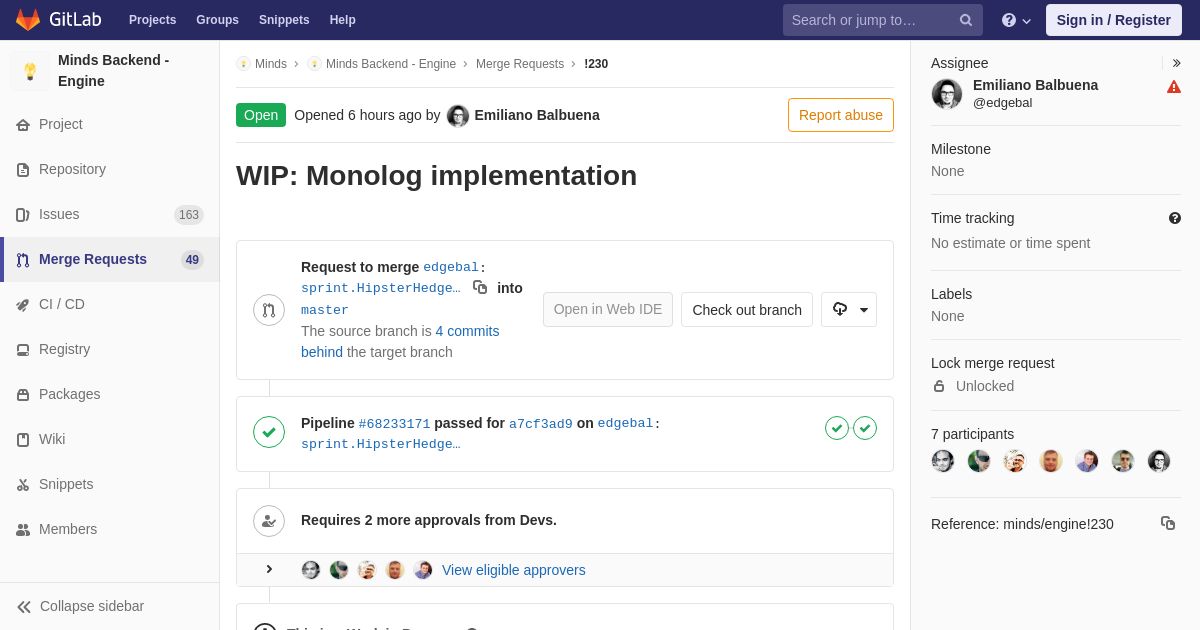Open Time tracking help icon
1200x630 pixels.
click(1175, 218)
